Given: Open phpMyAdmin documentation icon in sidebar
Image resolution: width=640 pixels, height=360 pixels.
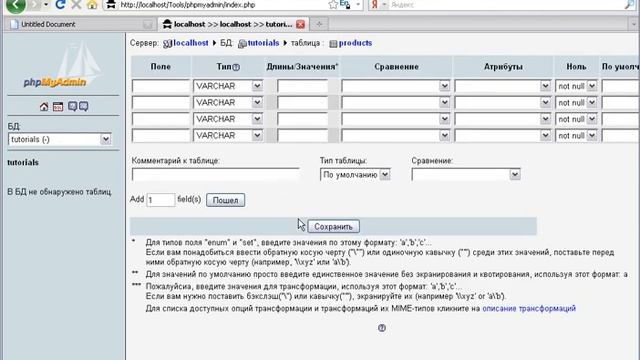Looking at the screenshot, I should (72, 107).
